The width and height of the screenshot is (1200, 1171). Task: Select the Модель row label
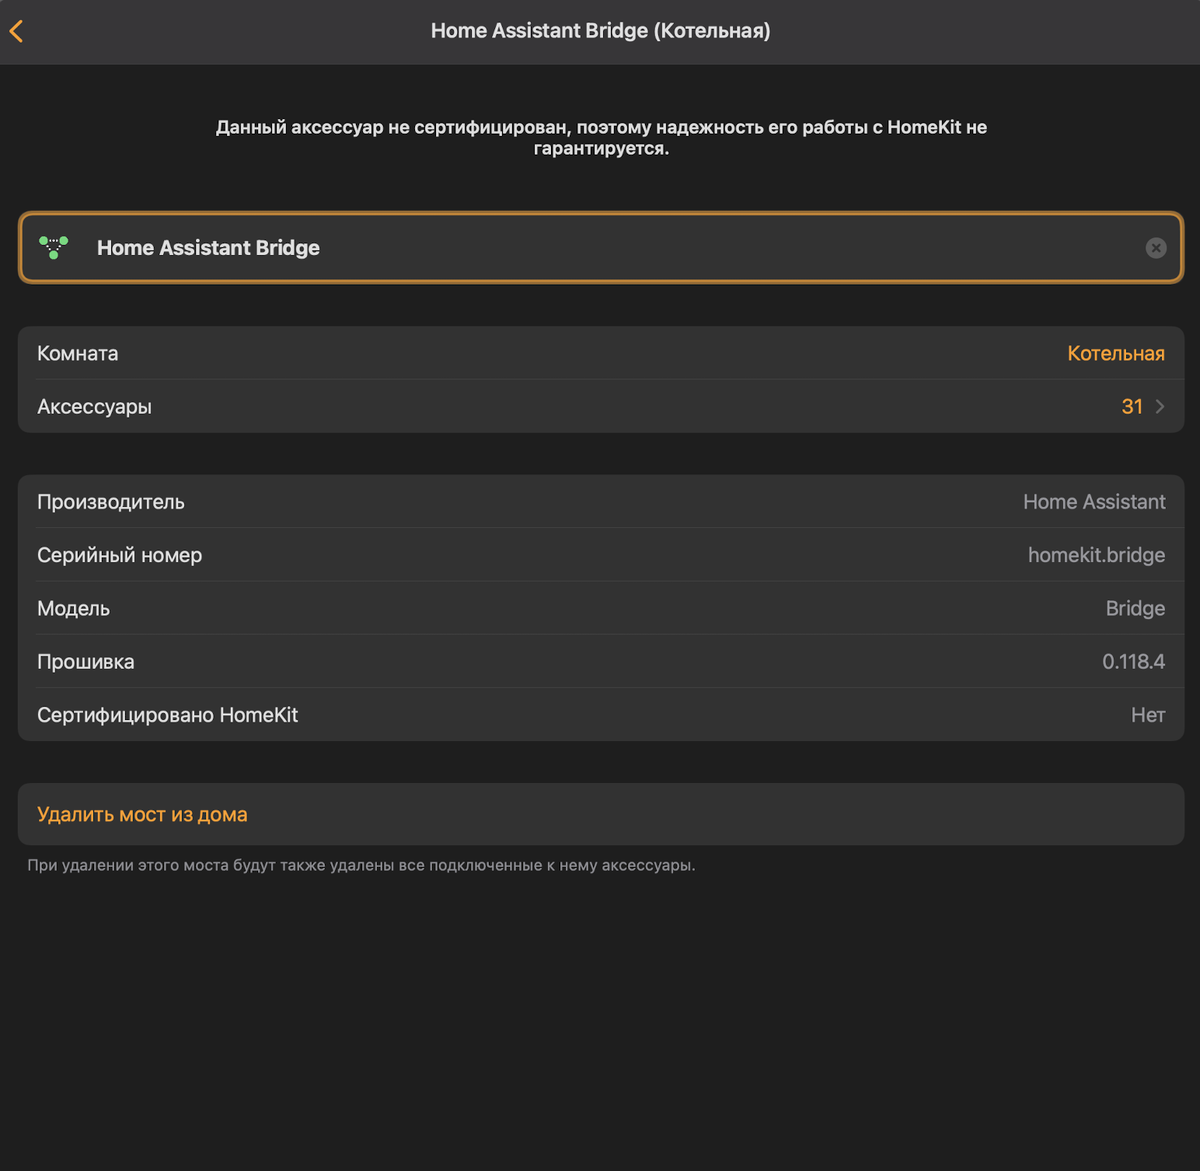coord(74,608)
